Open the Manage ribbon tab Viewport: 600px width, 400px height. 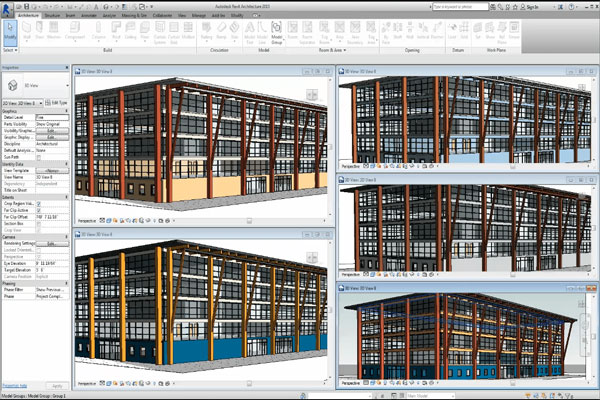199,16
